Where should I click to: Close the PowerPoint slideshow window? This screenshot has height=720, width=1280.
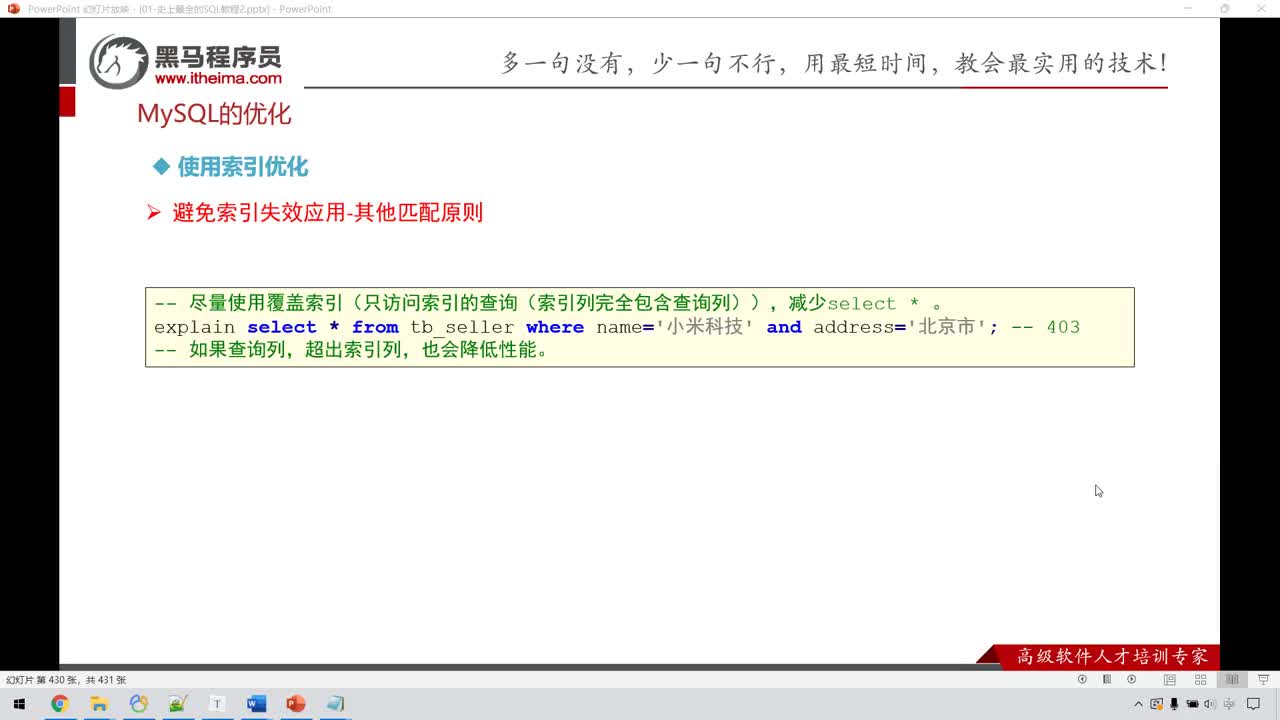[1262, 8]
